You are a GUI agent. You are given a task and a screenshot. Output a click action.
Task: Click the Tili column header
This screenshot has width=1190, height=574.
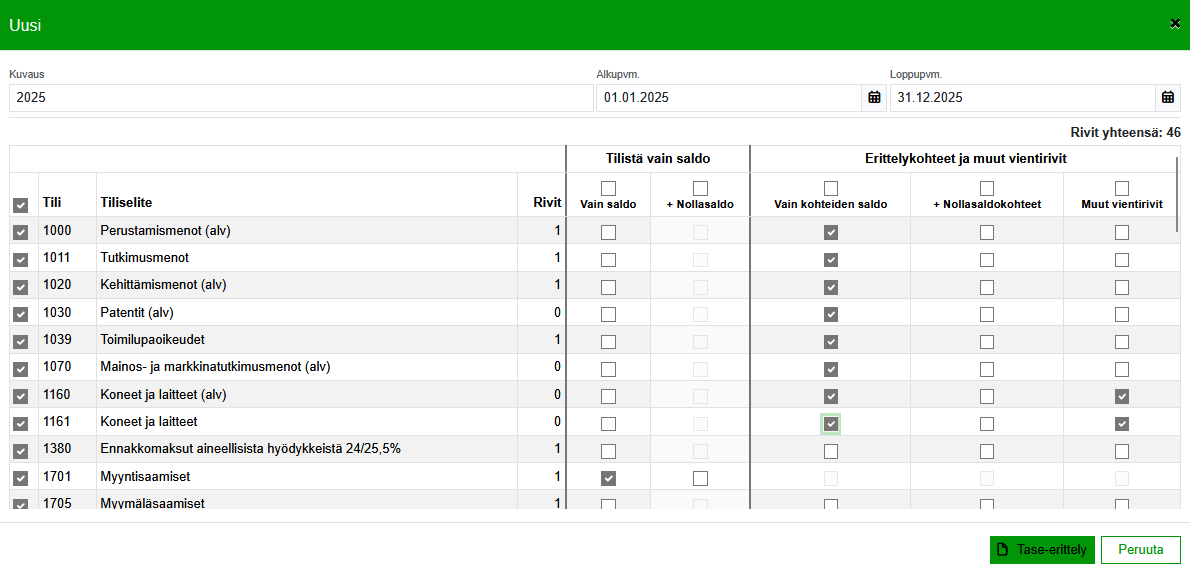(52, 203)
